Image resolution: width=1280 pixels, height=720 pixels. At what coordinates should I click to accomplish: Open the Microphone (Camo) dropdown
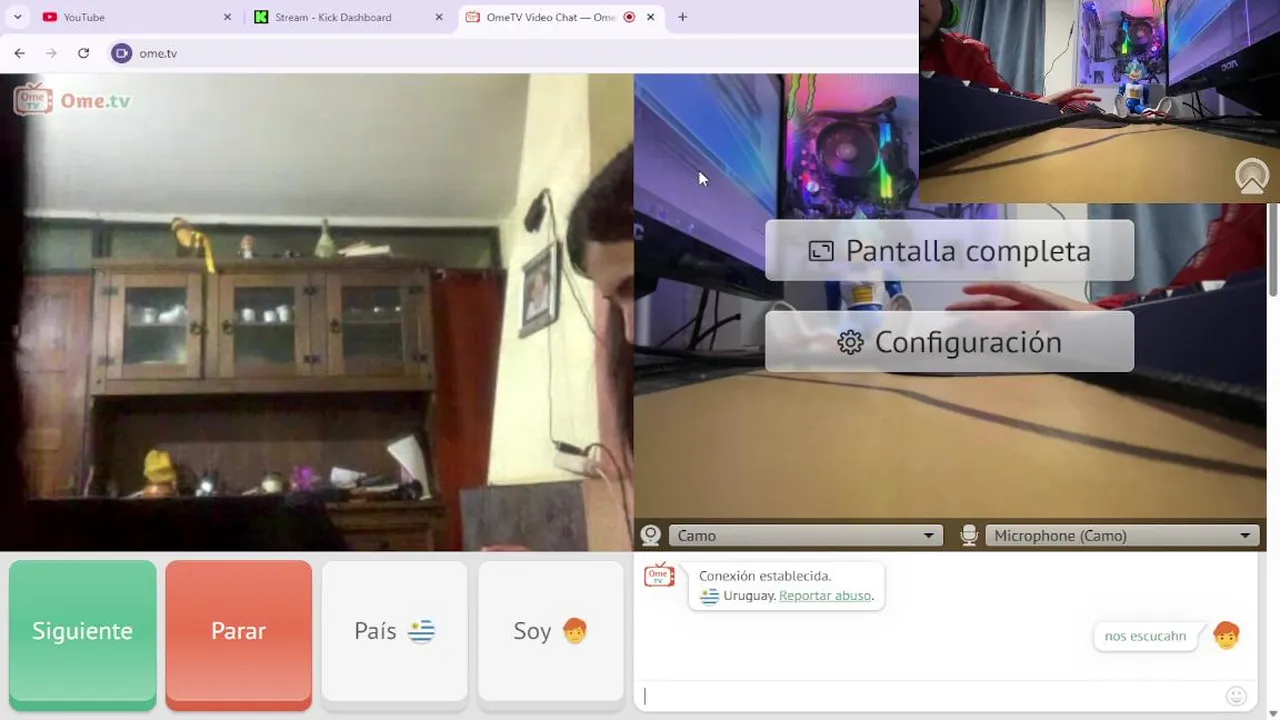[x=1122, y=536]
